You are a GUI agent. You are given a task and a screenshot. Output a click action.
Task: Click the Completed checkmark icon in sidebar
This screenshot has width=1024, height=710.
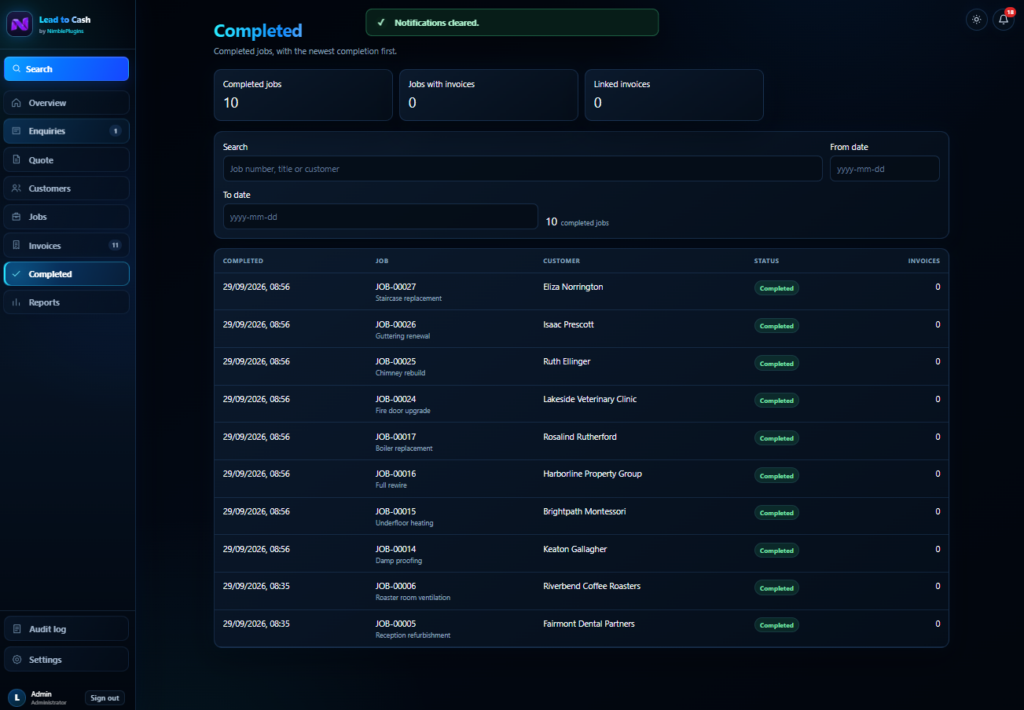point(16,274)
